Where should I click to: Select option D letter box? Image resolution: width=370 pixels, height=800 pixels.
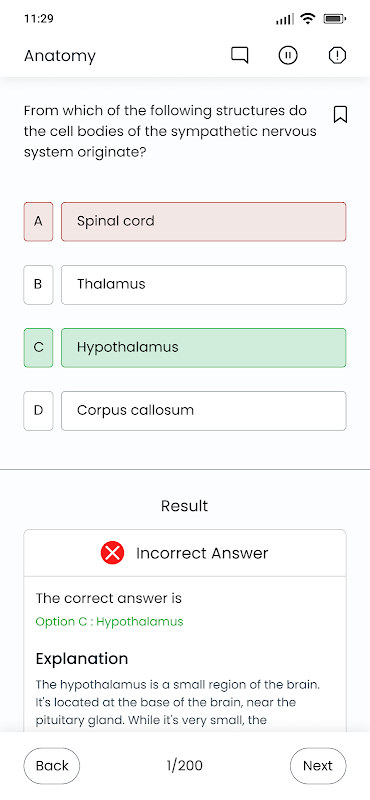tap(38, 411)
